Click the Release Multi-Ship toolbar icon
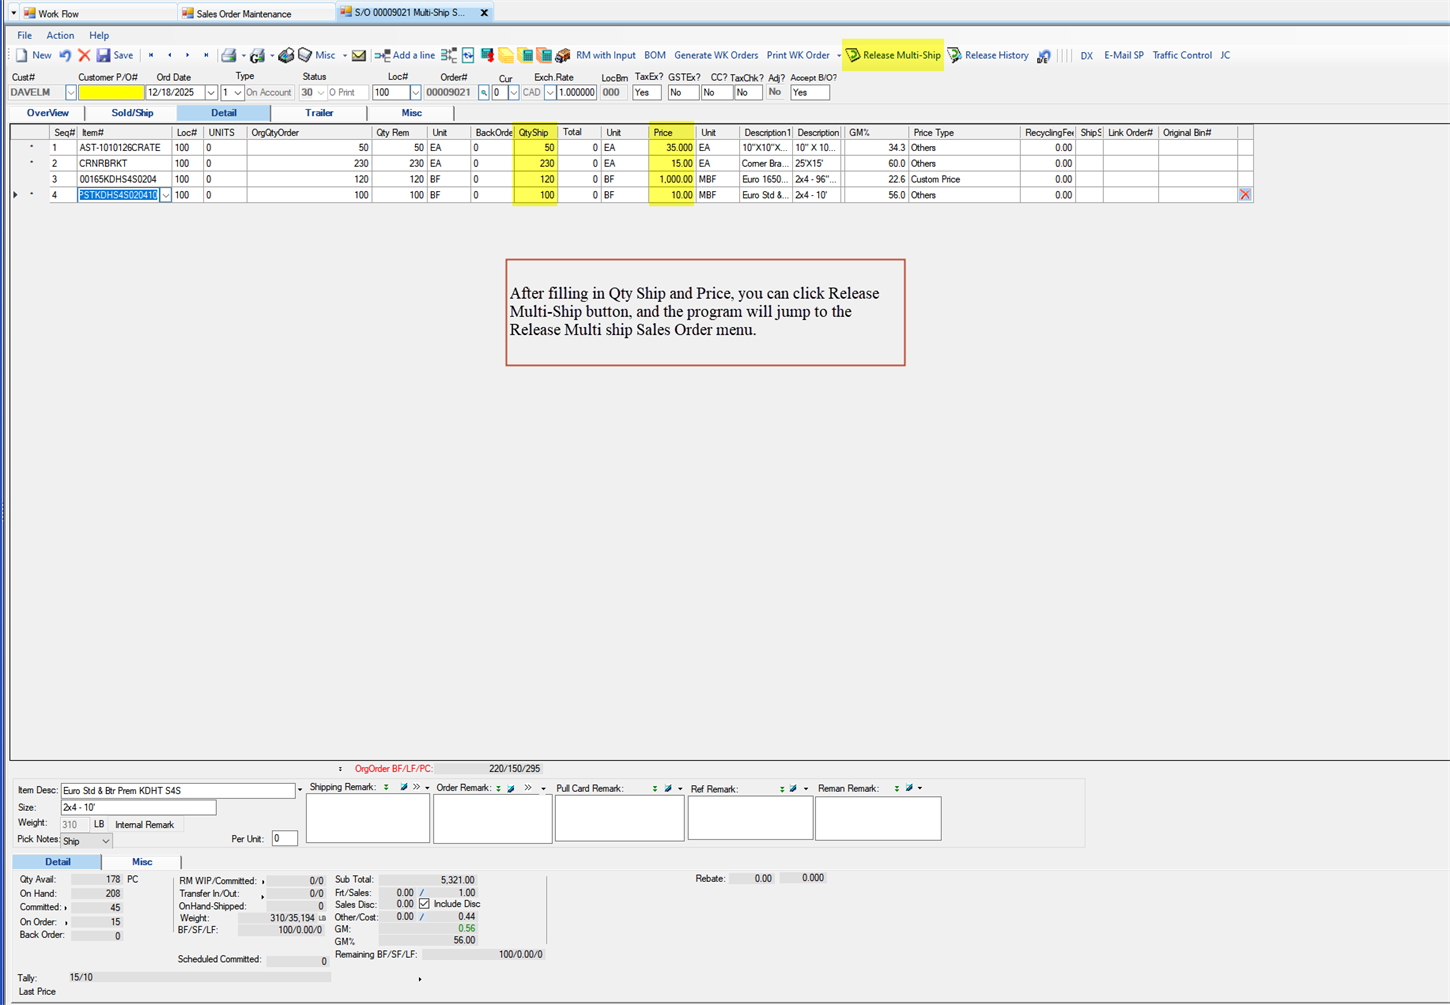The image size is (1450, 1005). pyautogui.click(x=855, y=55)
